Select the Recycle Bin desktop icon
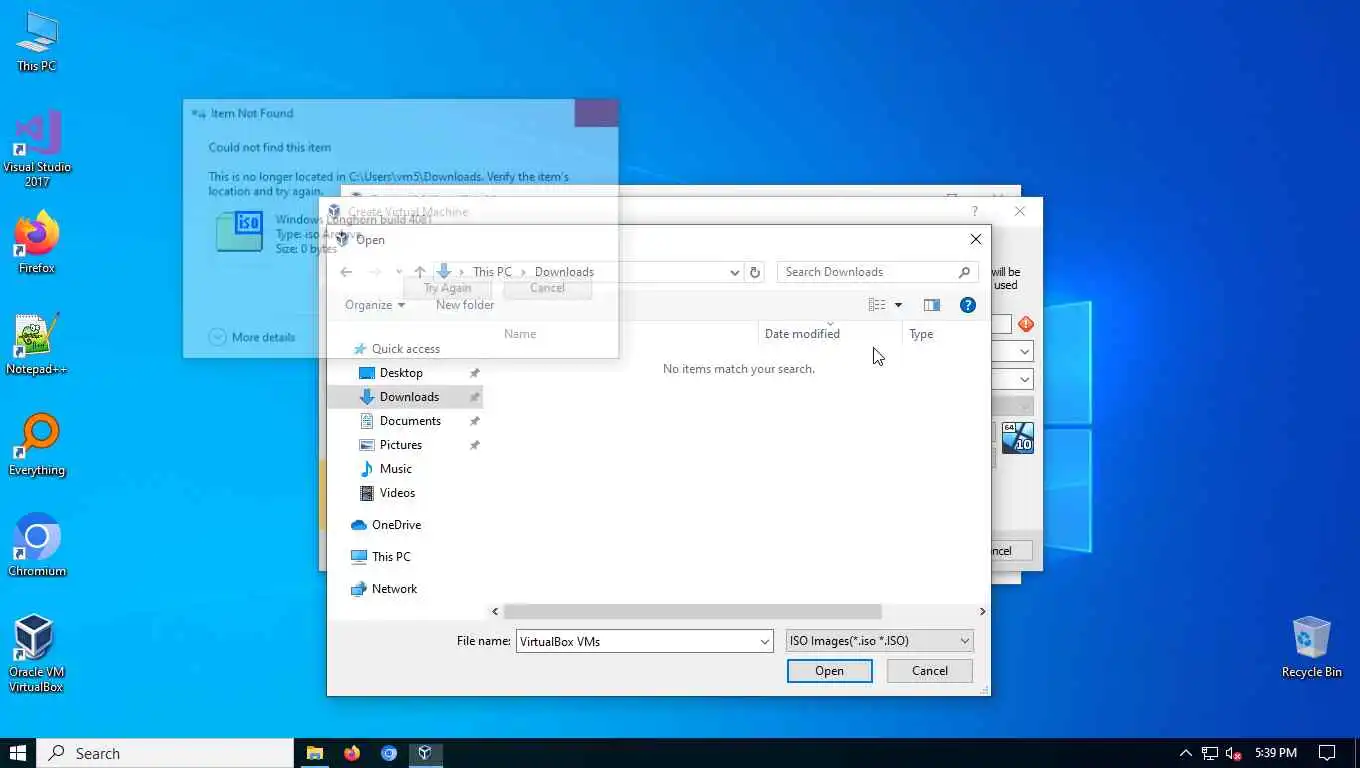The width and height of the screenshot is (1360, 768). tap(1311, 647)
